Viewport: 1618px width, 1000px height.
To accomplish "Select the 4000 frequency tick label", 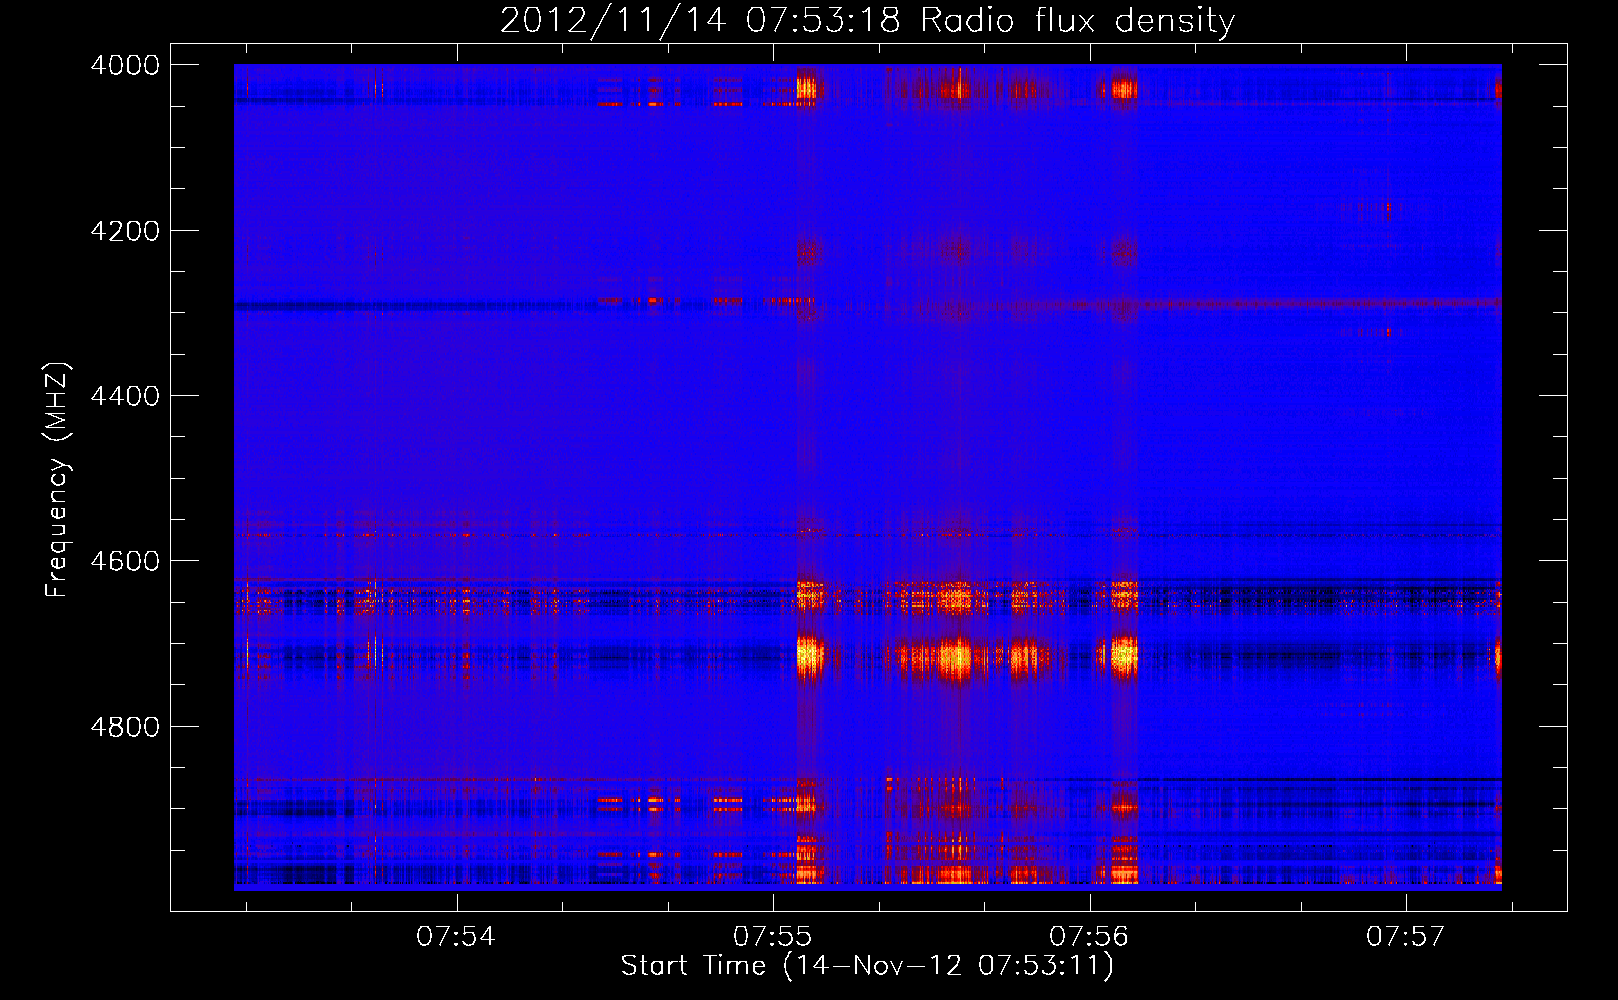I will [125, 65].
